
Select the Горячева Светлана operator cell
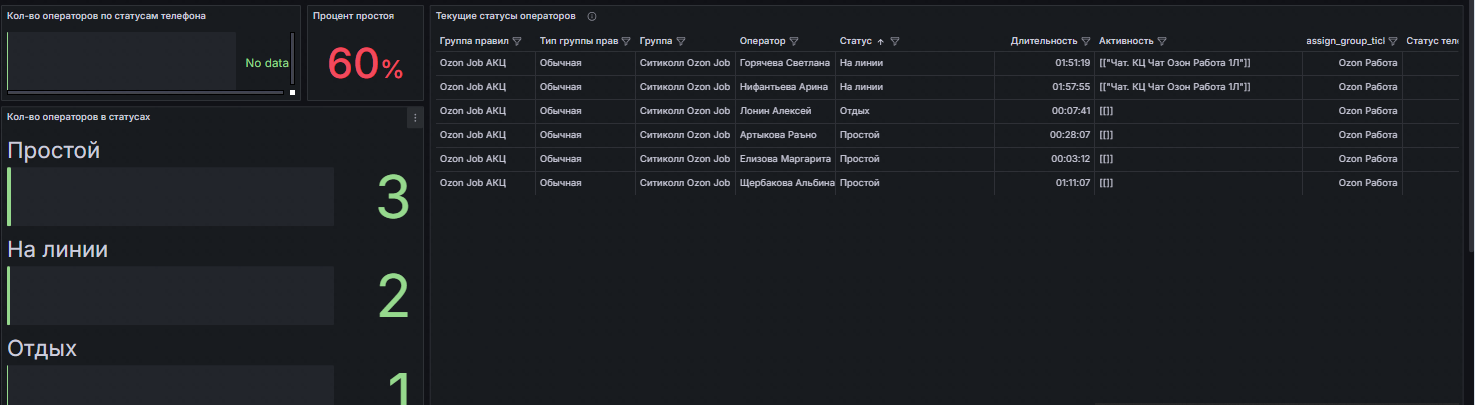pyautogui.click(x=785, y=63)
